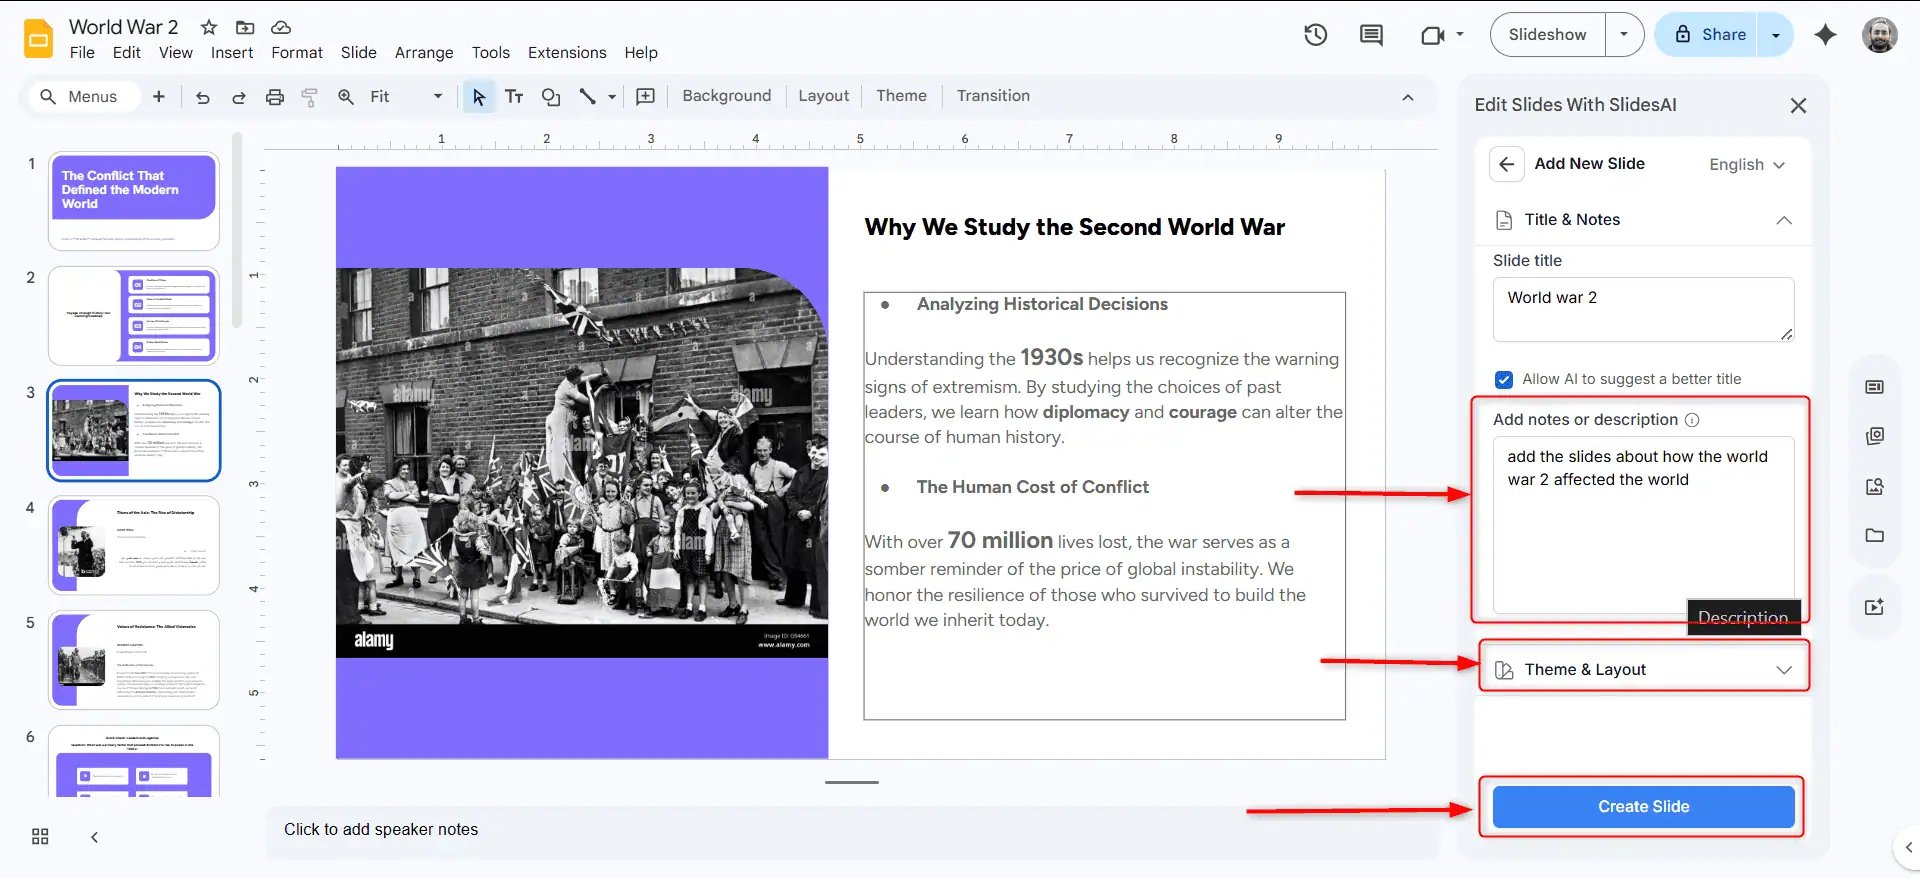Open the Edit menu
The height and width of the screenshot is (878, 1920).
pyautogui.click(x=127, y=53)
